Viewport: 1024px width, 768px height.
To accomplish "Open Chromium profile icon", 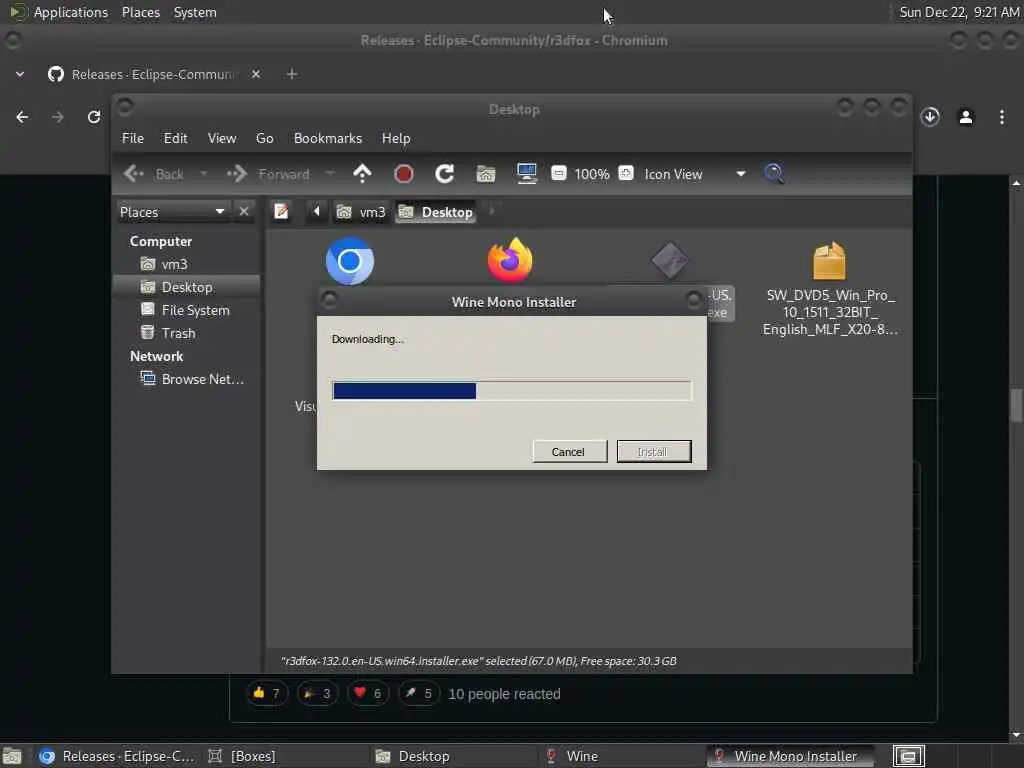I will (966, 117).
